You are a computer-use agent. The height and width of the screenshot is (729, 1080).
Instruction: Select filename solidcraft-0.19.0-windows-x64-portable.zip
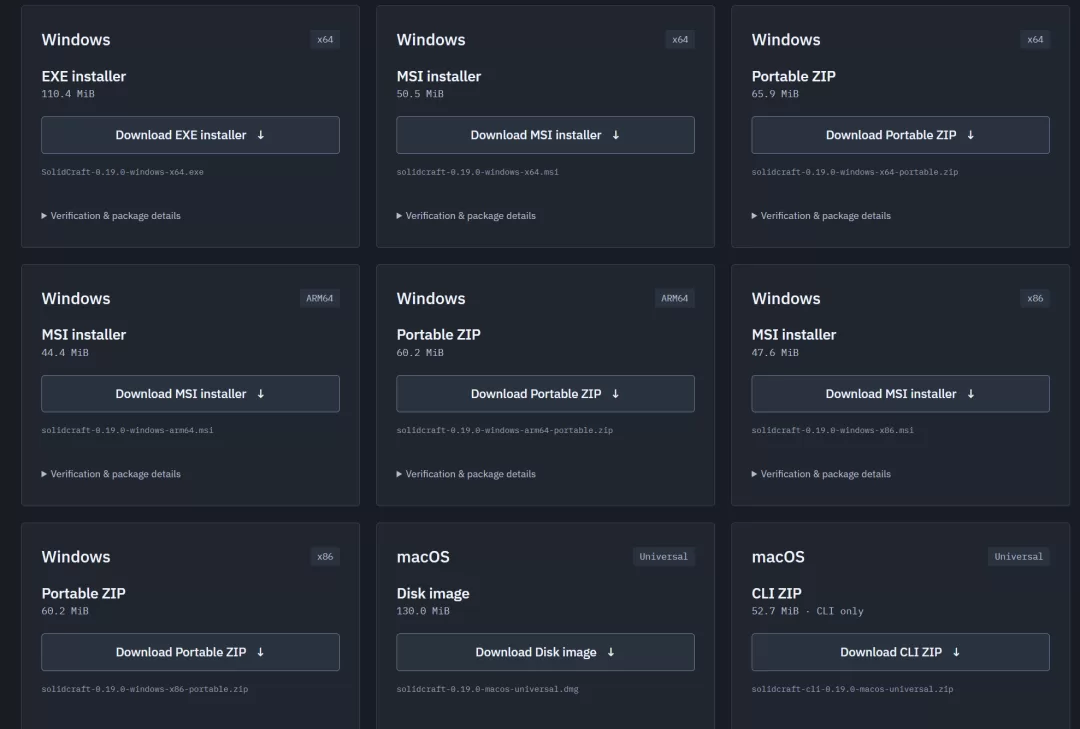click(855, 172)
